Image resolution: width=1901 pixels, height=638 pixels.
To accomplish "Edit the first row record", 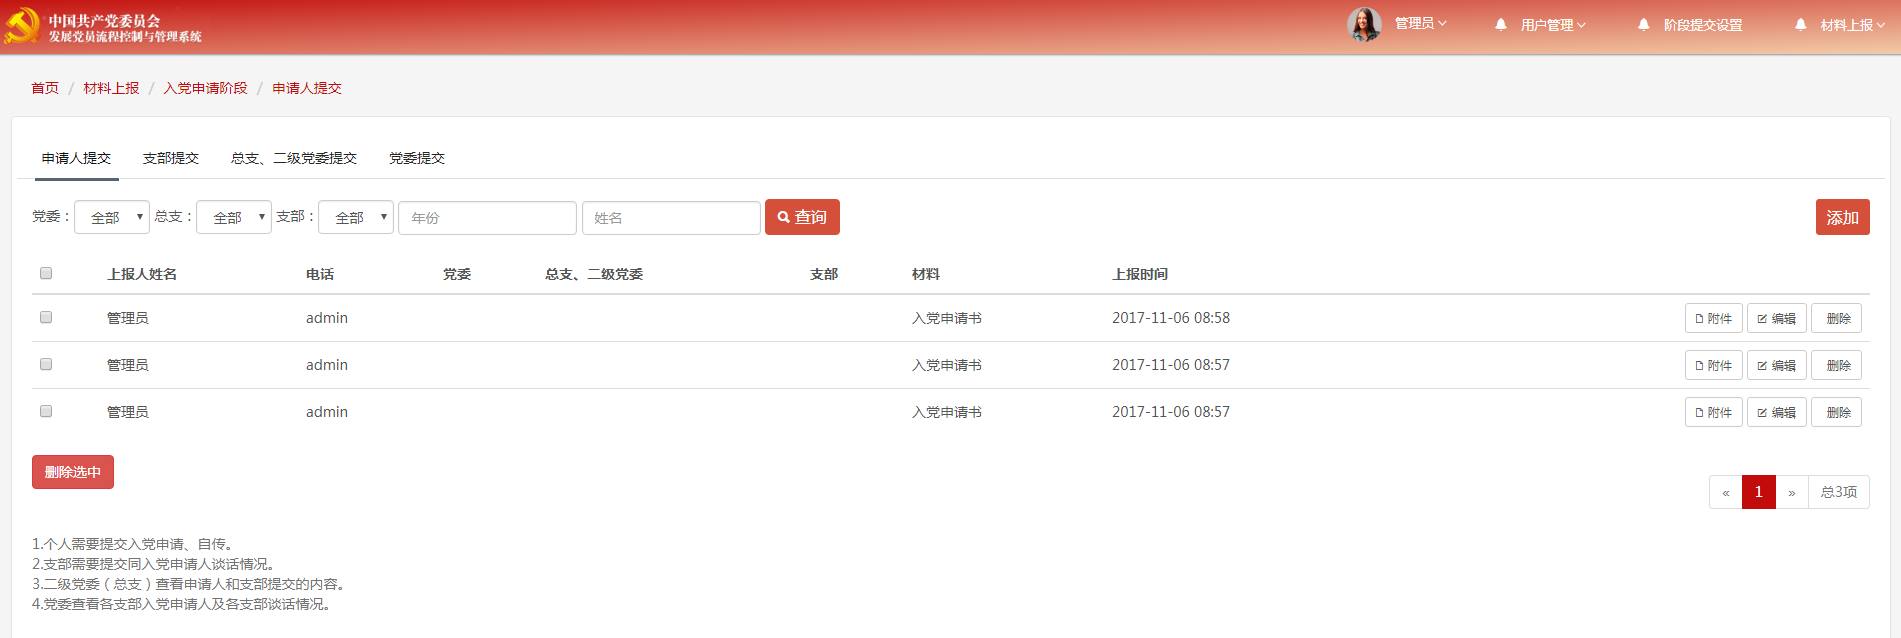I will (x=1776, y=318).
